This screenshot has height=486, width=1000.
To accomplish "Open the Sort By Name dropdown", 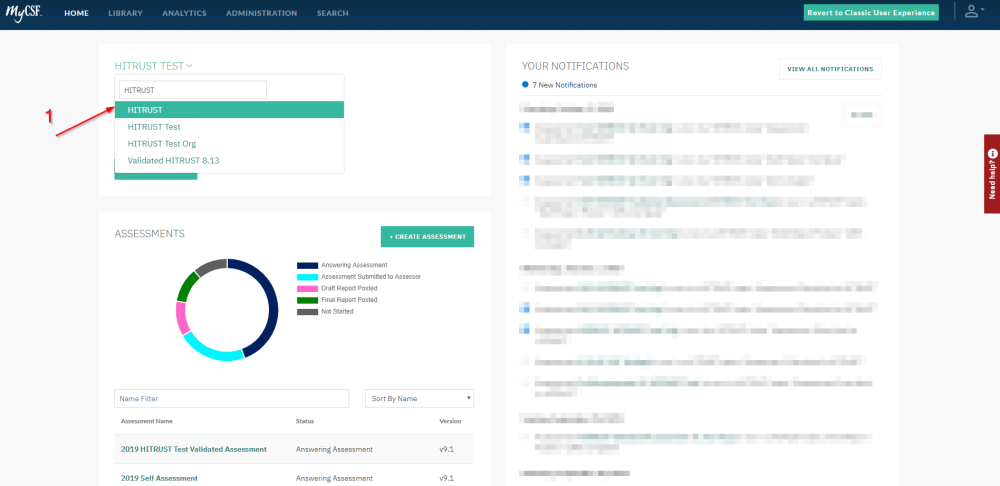I will (x=419, y=399).
